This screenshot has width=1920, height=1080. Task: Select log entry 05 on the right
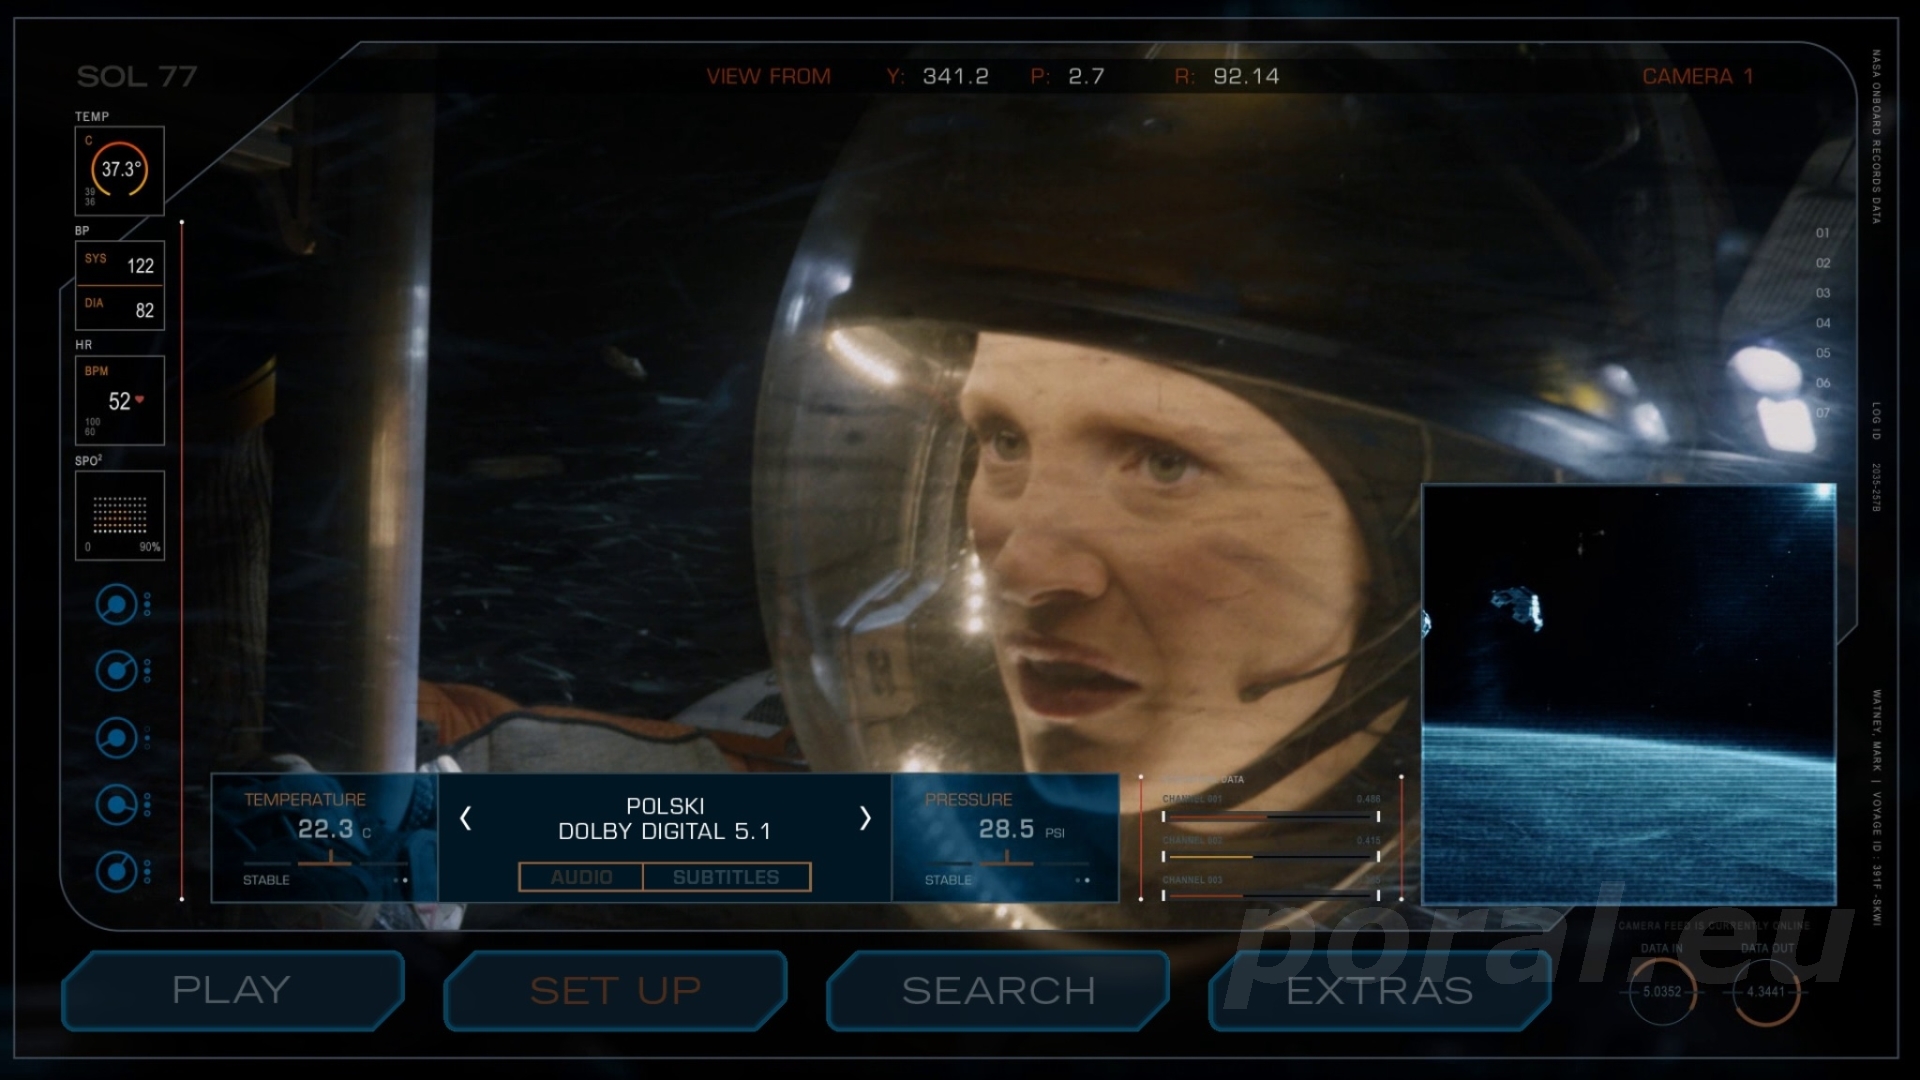(x=1823, y=353)
